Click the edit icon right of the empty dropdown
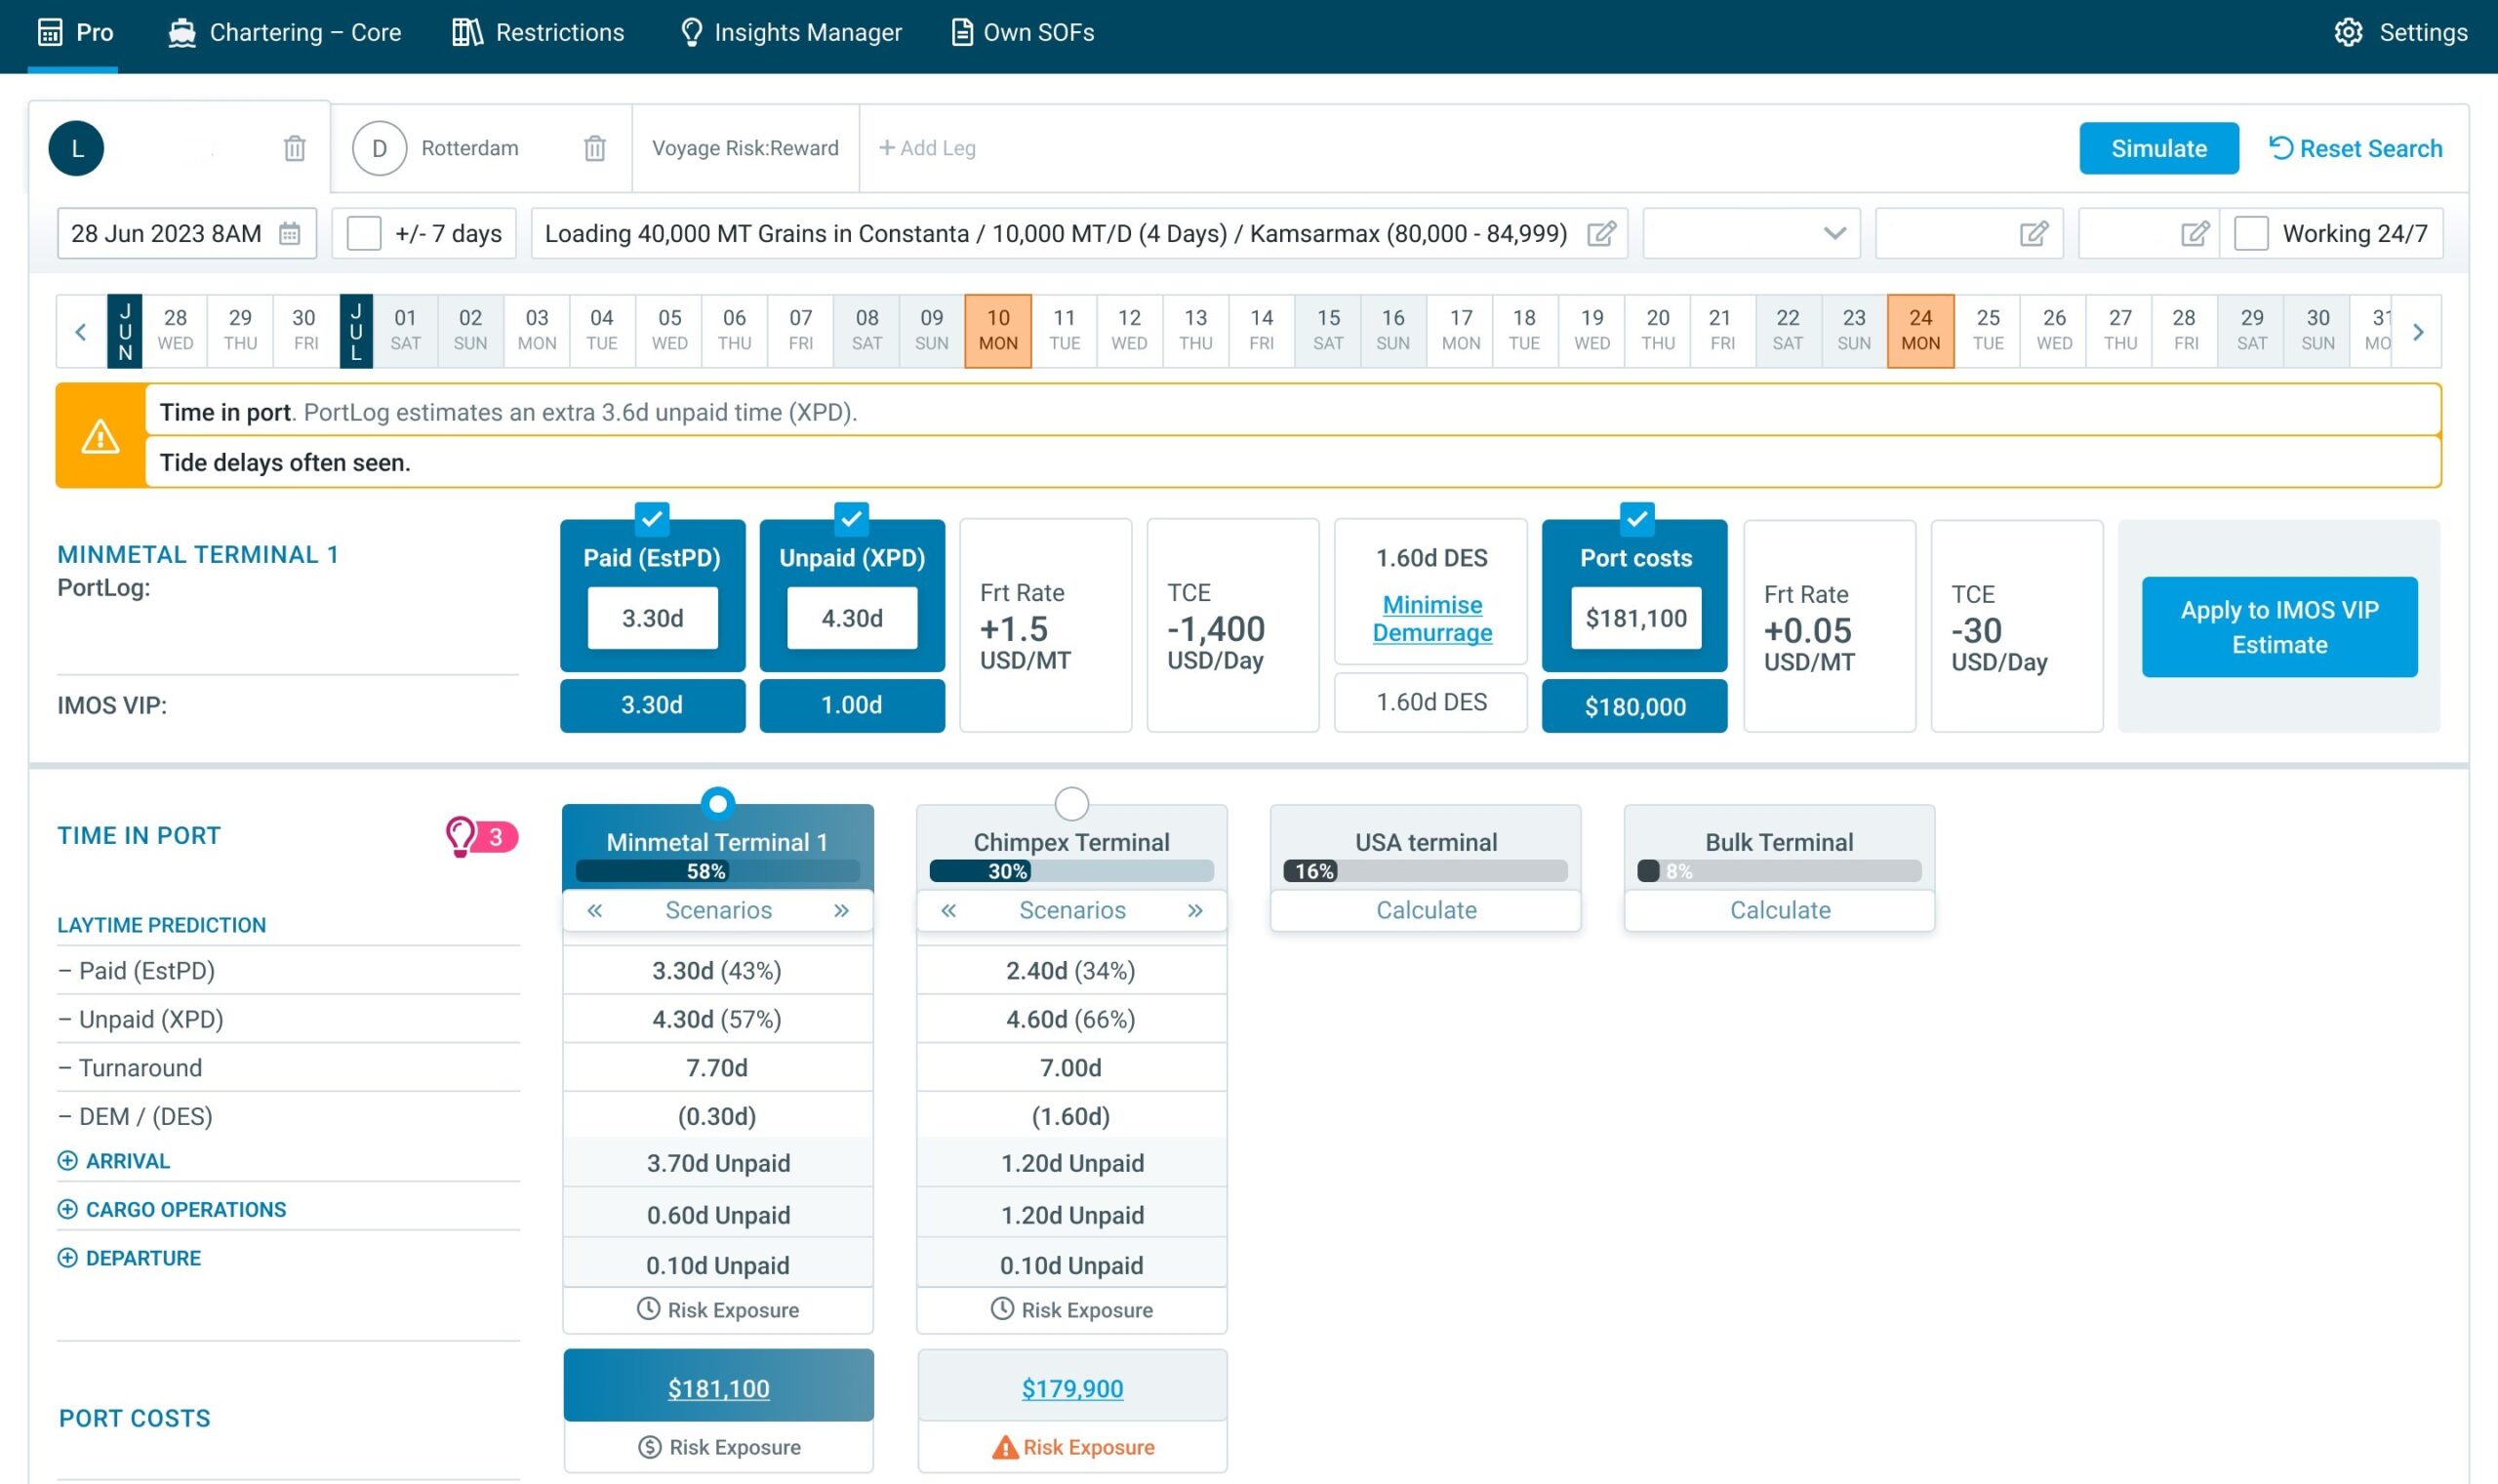This screenshot has width=2498, height=1484. (2033, 233)
